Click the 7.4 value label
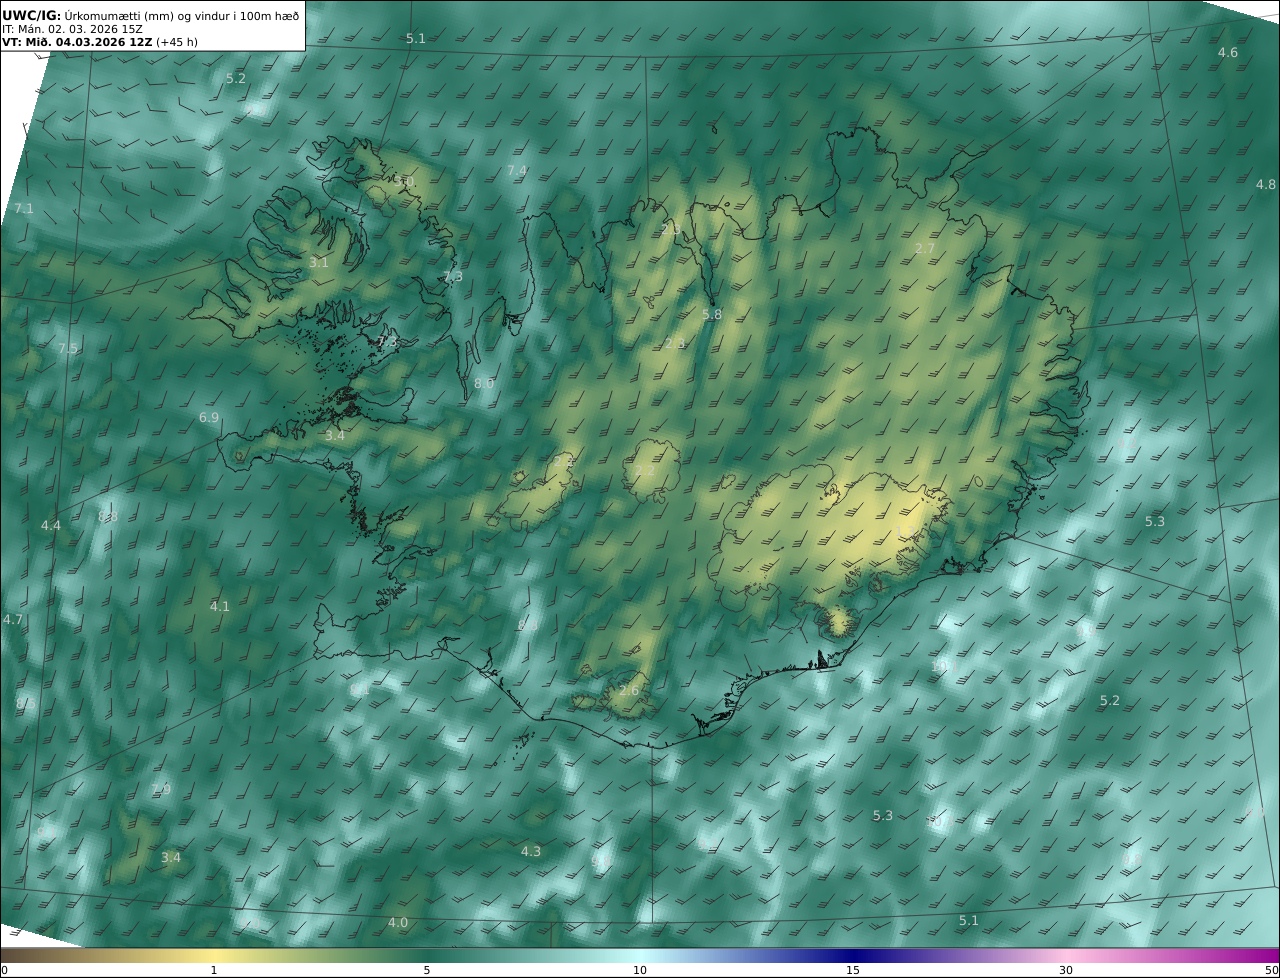Image resolution: width=1280 pixels, height=978 pixels. [x=516, y=171]
